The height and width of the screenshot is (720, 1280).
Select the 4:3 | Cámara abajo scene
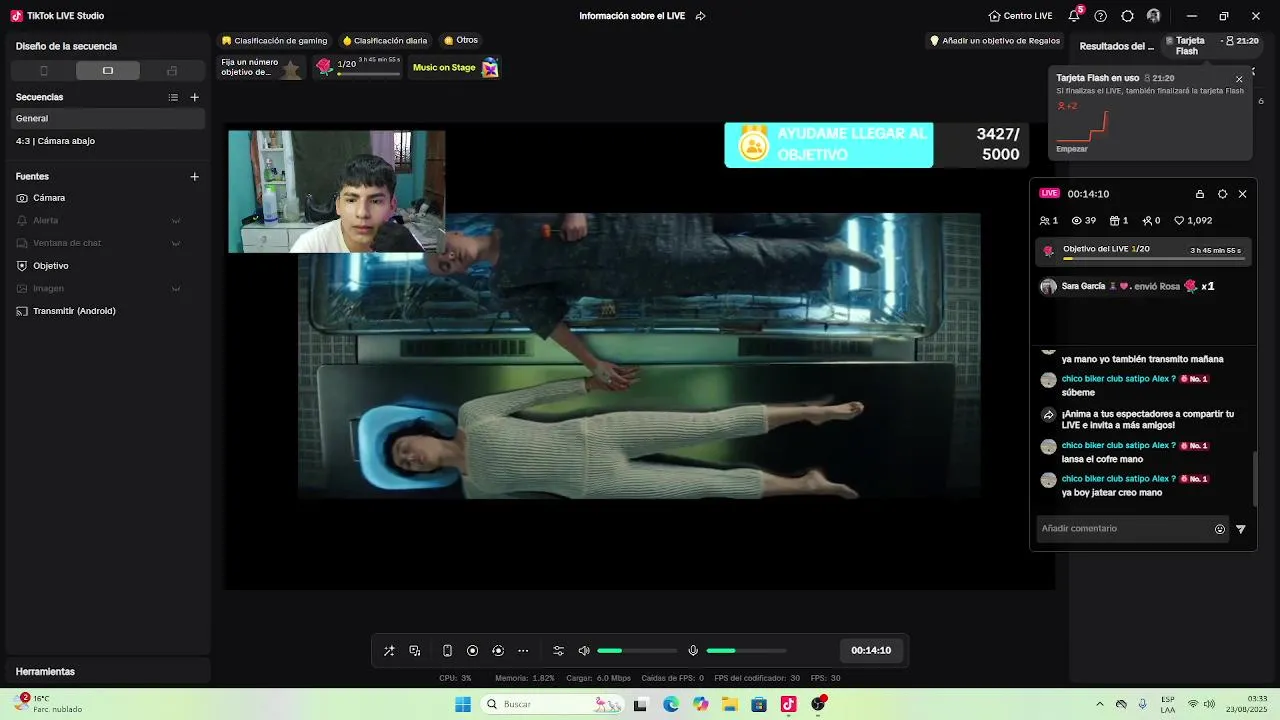[108, 141]
